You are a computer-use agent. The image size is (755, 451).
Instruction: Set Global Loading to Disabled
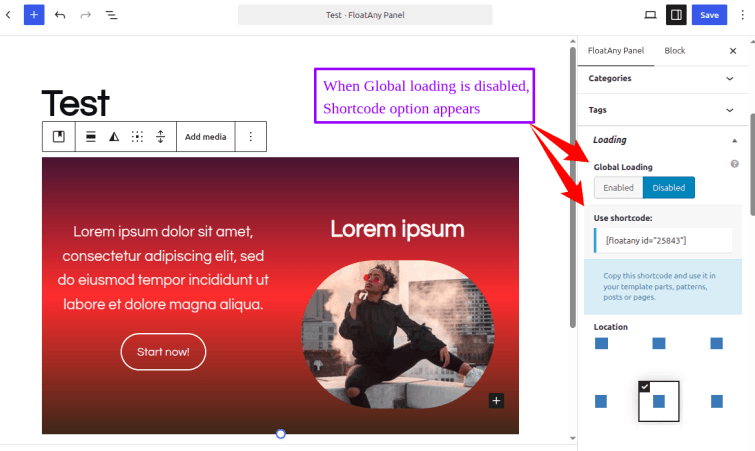coord(668,188)
